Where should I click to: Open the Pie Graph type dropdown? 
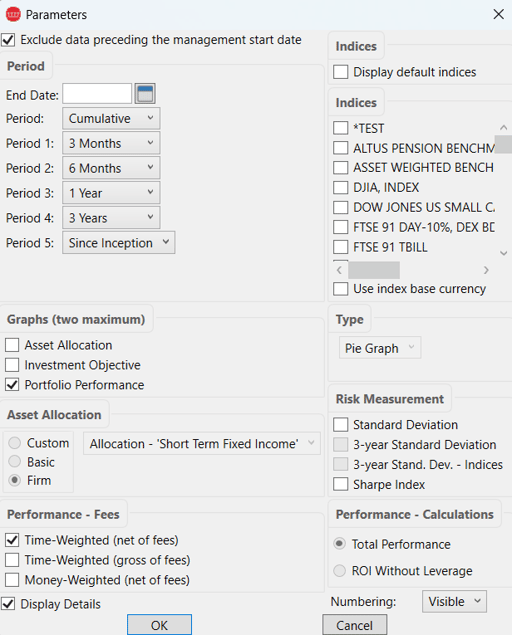pyautogui.click(x=380, y=348)
